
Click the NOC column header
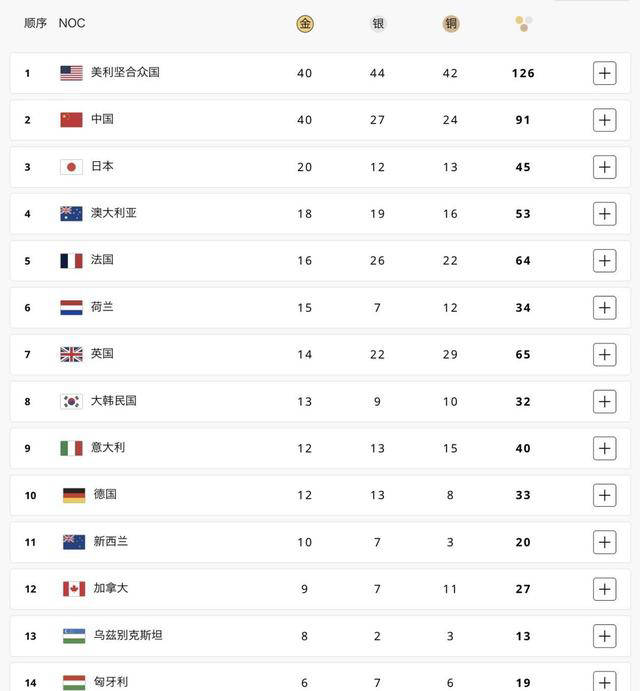[72, 23]
